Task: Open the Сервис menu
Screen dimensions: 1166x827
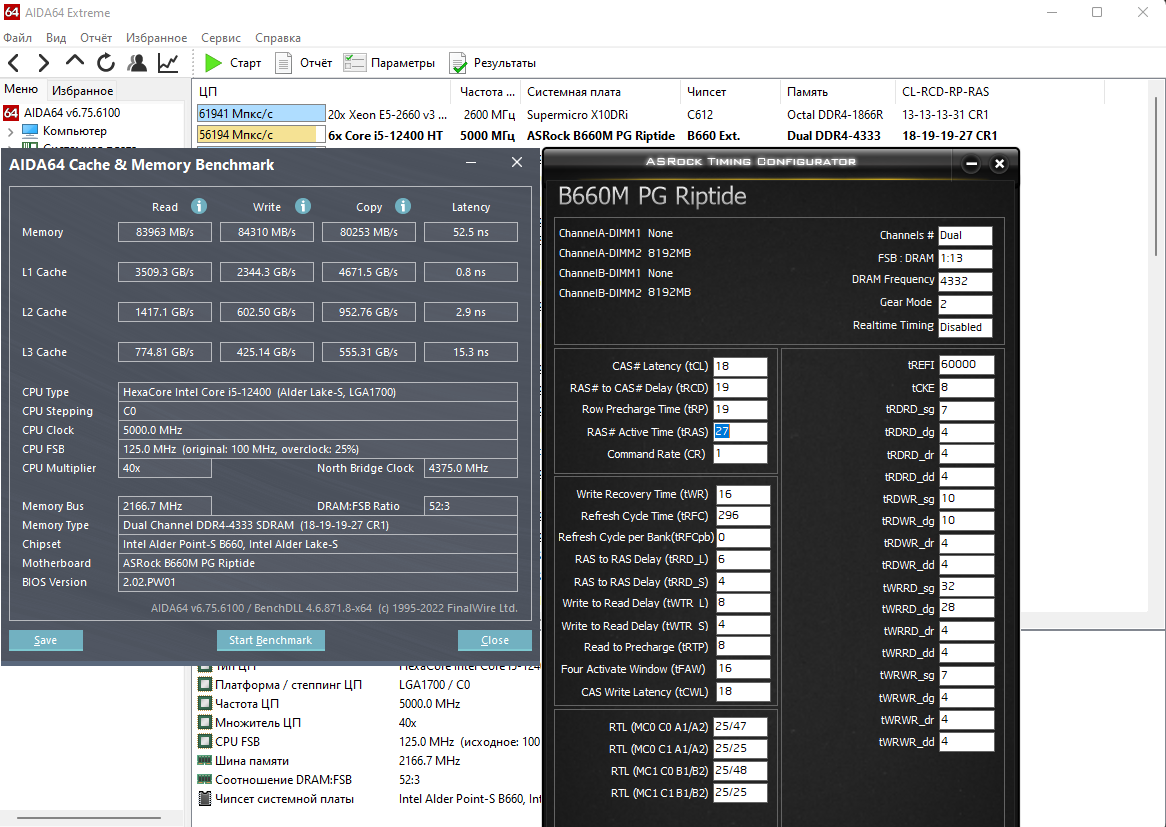Action: click(x=221, y=38)
